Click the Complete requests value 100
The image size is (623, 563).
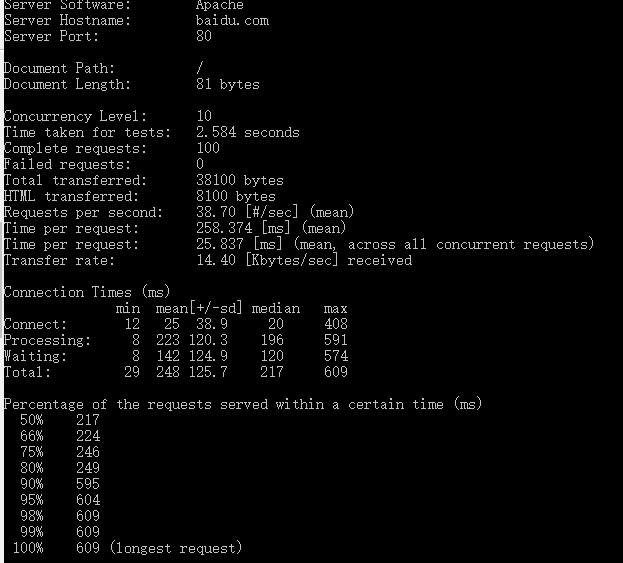pyautogui.click(x=208, y=148)
